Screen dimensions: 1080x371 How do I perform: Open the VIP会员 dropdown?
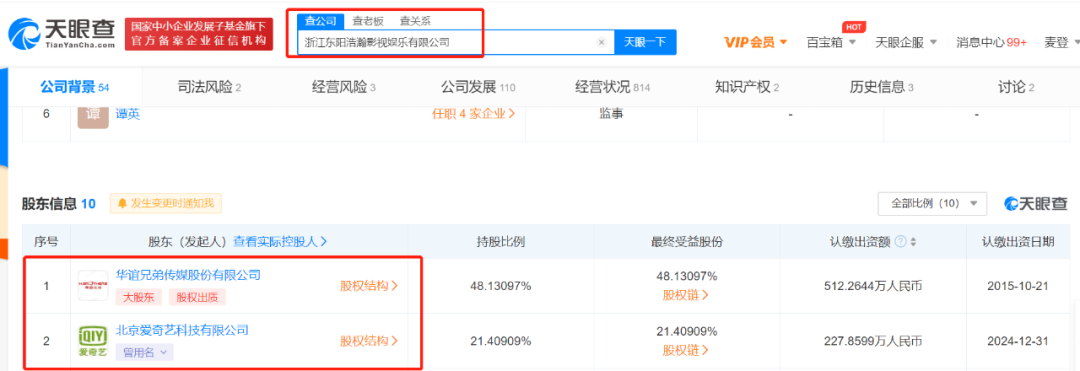click(x=755, y=43)
